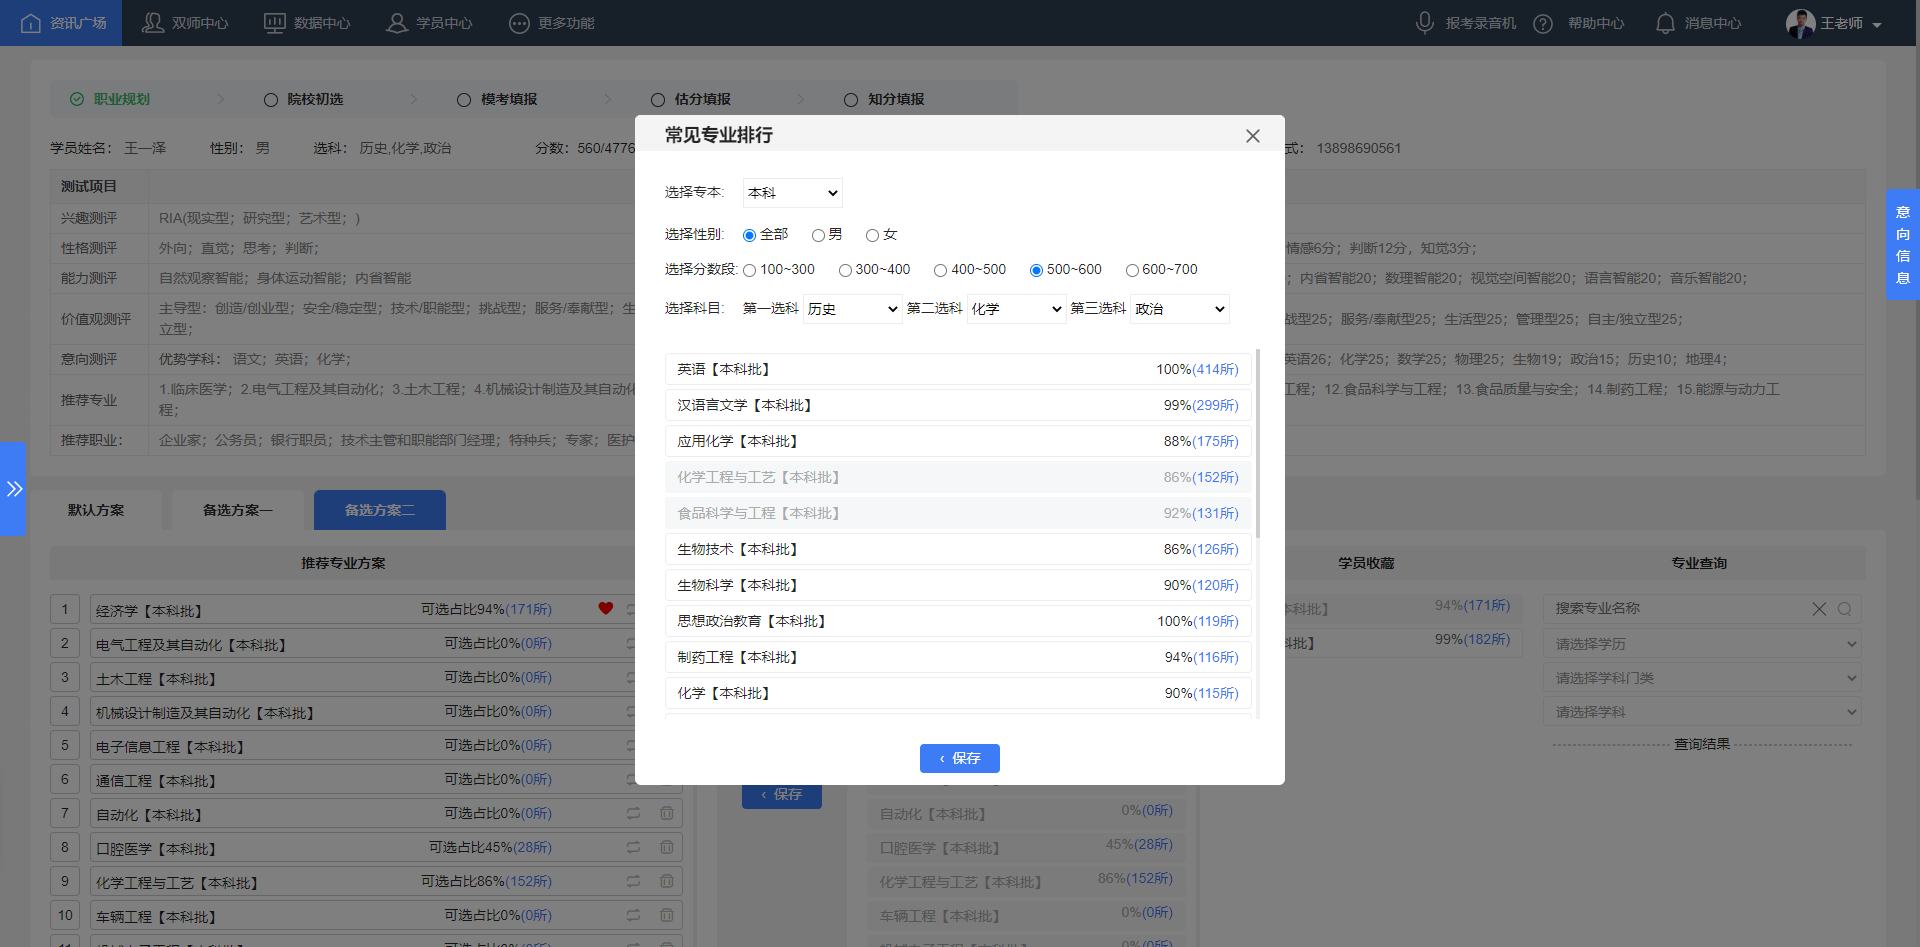Screen dimensions: 1920x947
Task: Select 思想政治教育【本科批】 row
Action: click(x=958, y=621)
